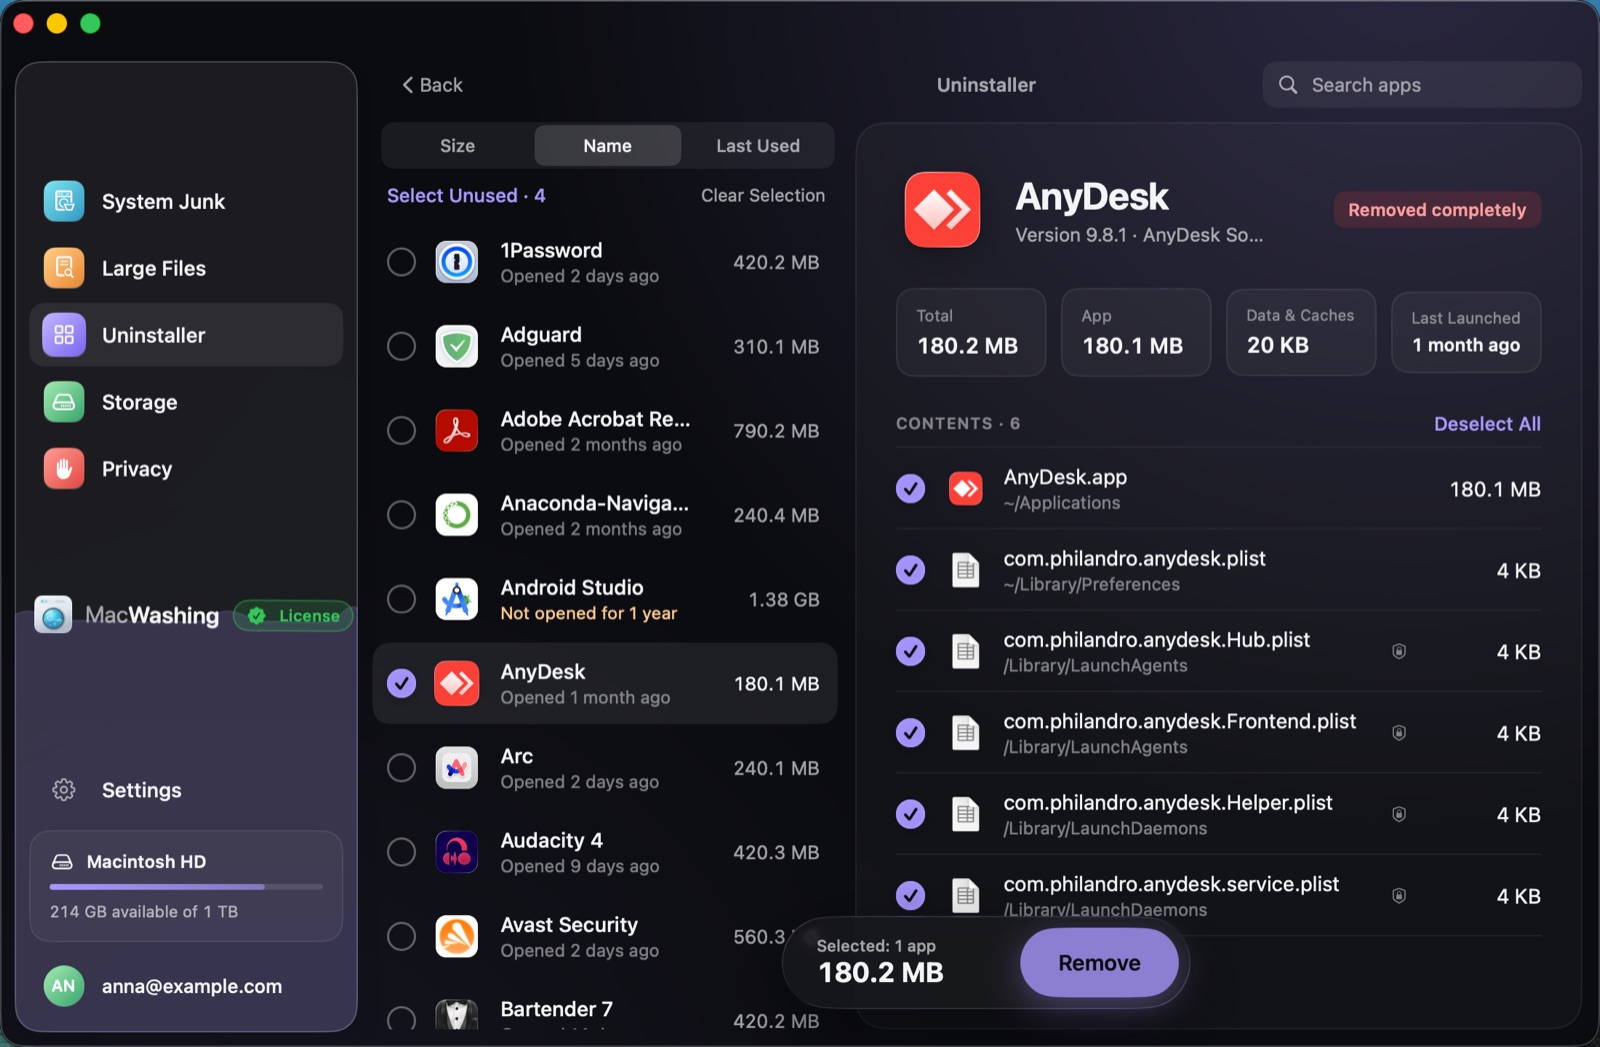Image resolution: width=1600 pixels, height=1047 pixels.
Task: Tick the Adobe Acrobat Reader checkbox
Action: (x=401, y=431)
